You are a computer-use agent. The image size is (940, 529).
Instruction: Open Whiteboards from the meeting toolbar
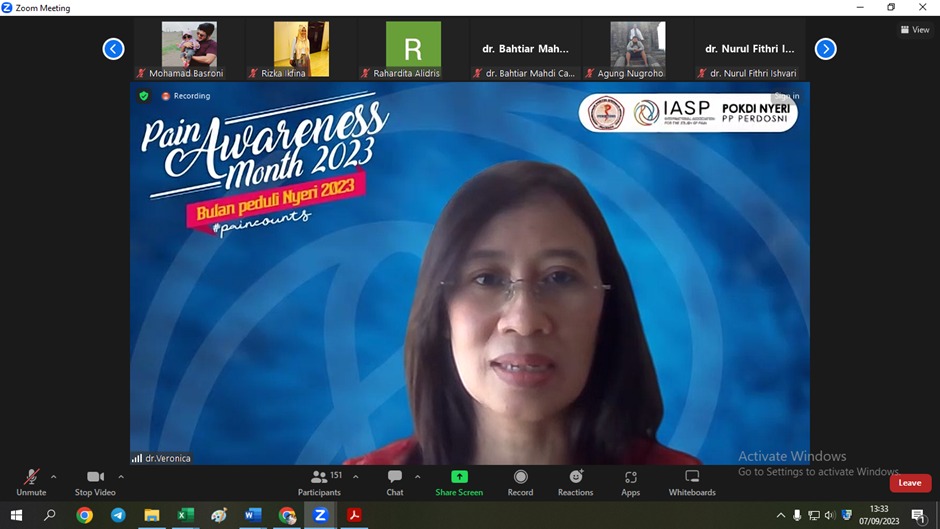tap(692, 481)
